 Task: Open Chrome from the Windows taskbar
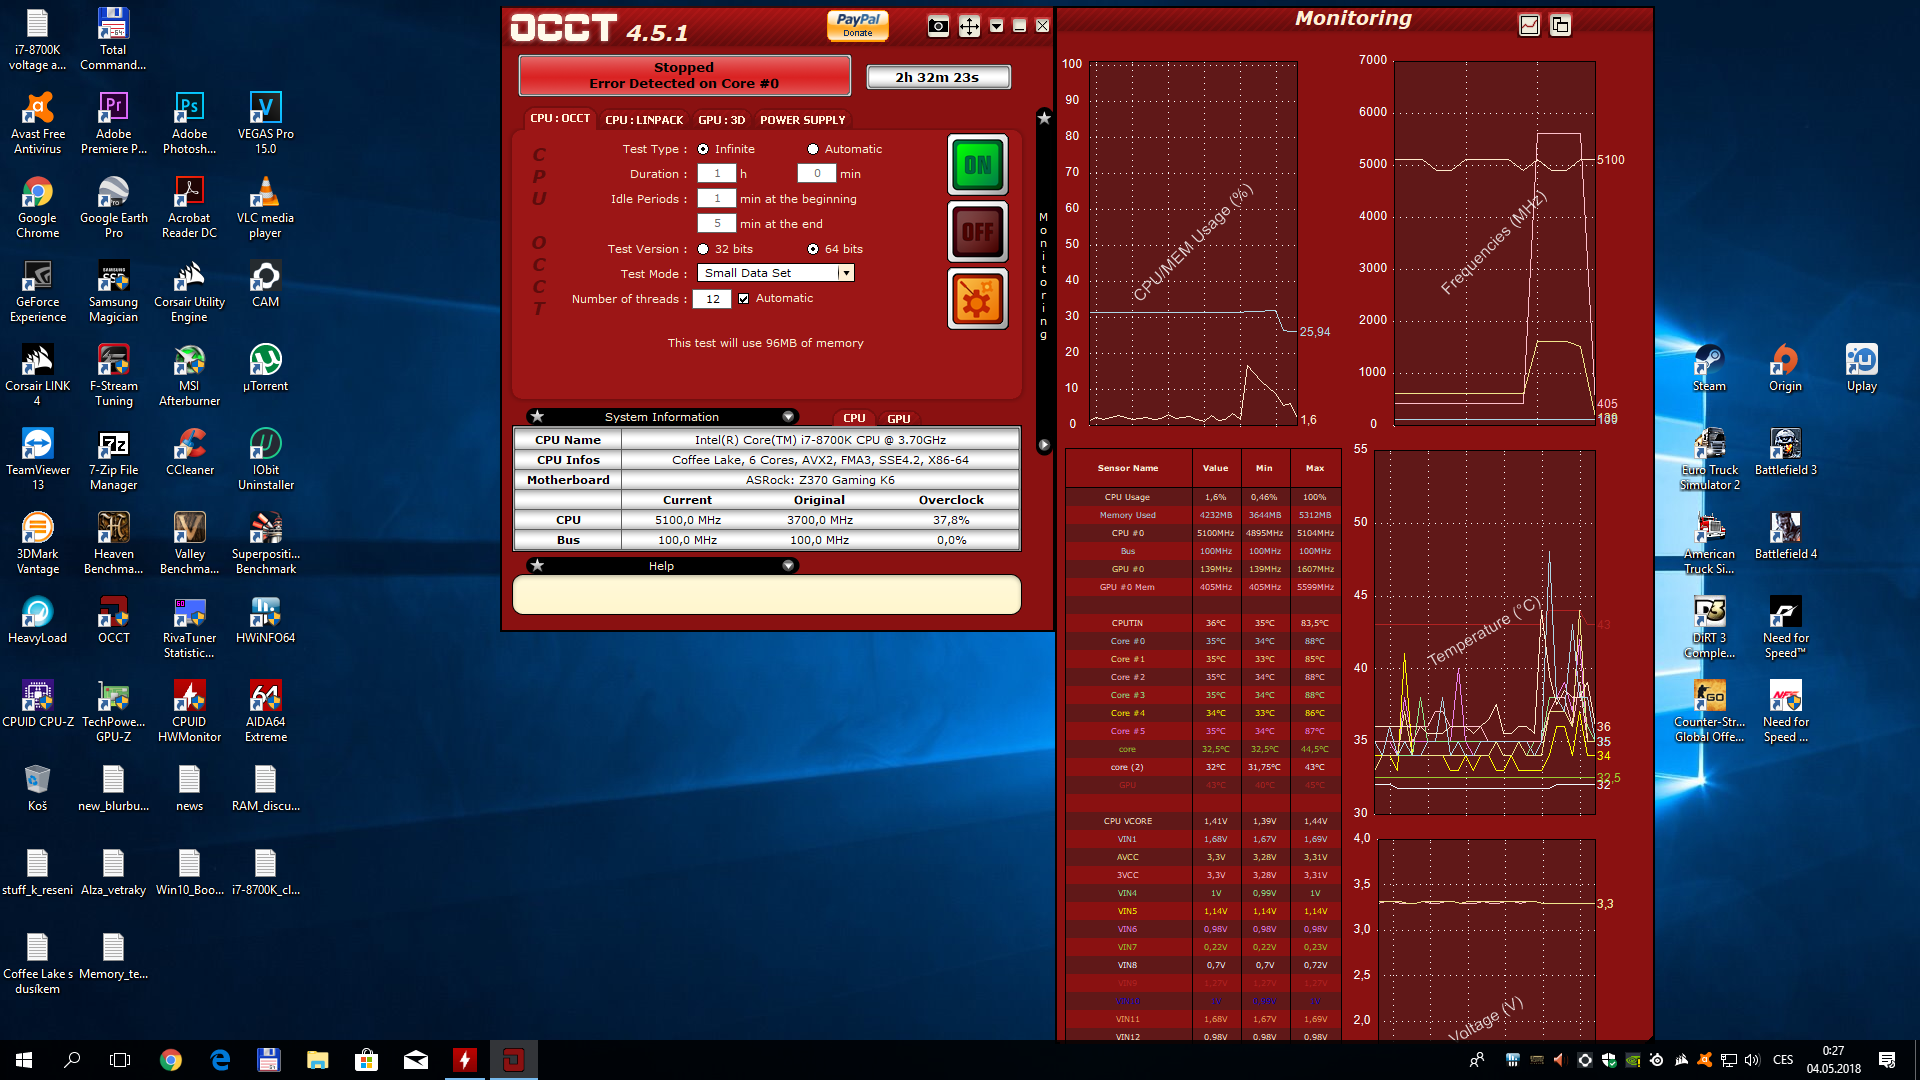[171, 1060]
